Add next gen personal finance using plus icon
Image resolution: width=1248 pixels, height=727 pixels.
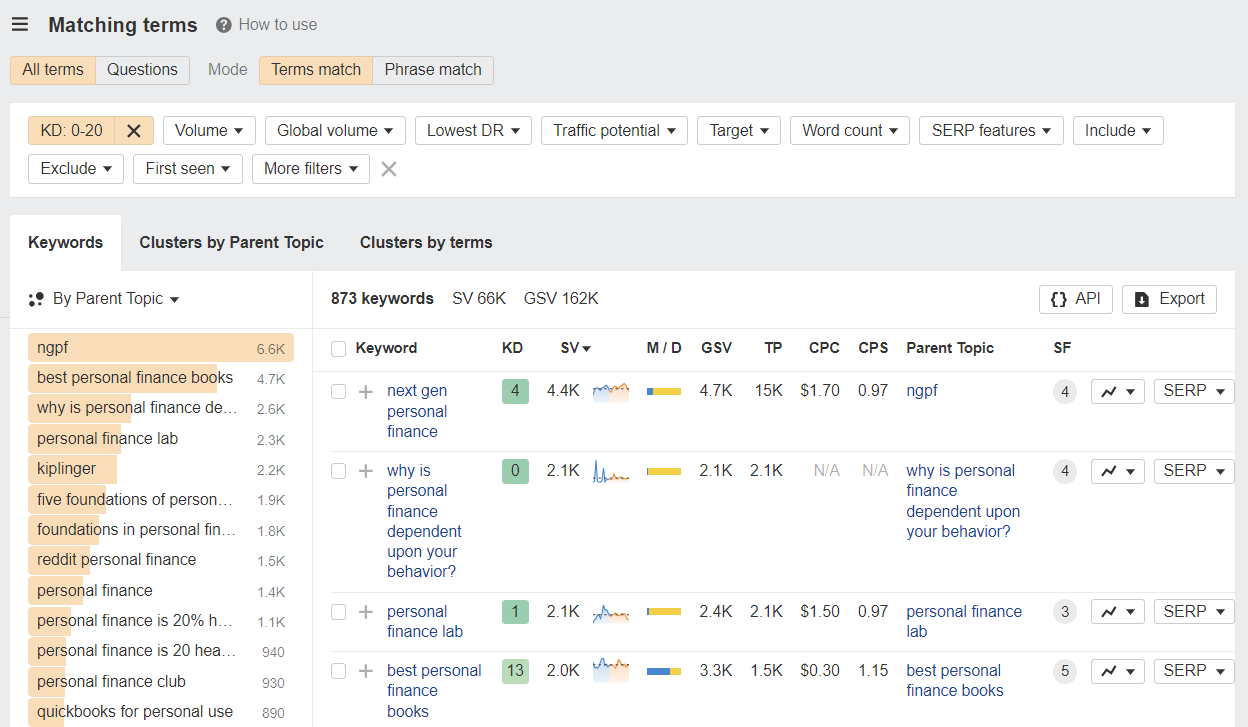[364, 390]
